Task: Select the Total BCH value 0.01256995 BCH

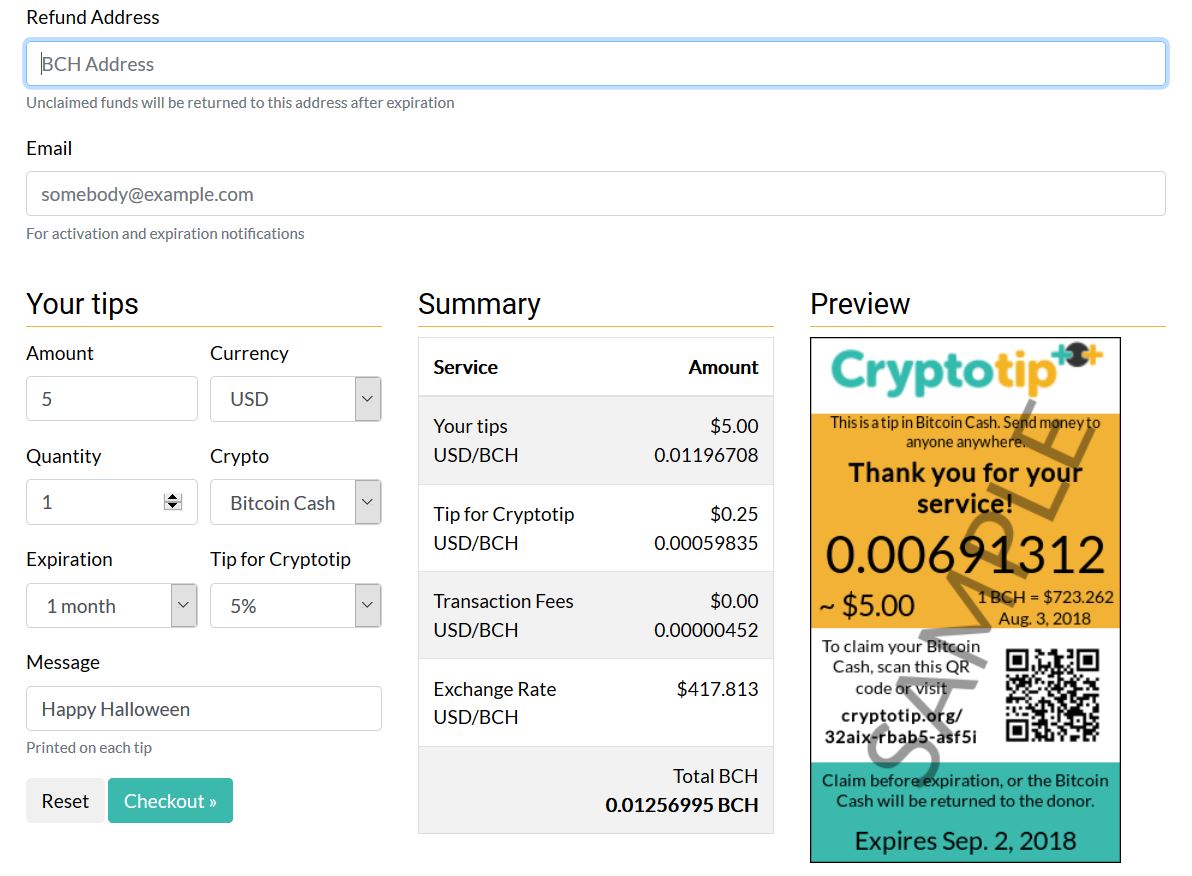Action: 681,805
